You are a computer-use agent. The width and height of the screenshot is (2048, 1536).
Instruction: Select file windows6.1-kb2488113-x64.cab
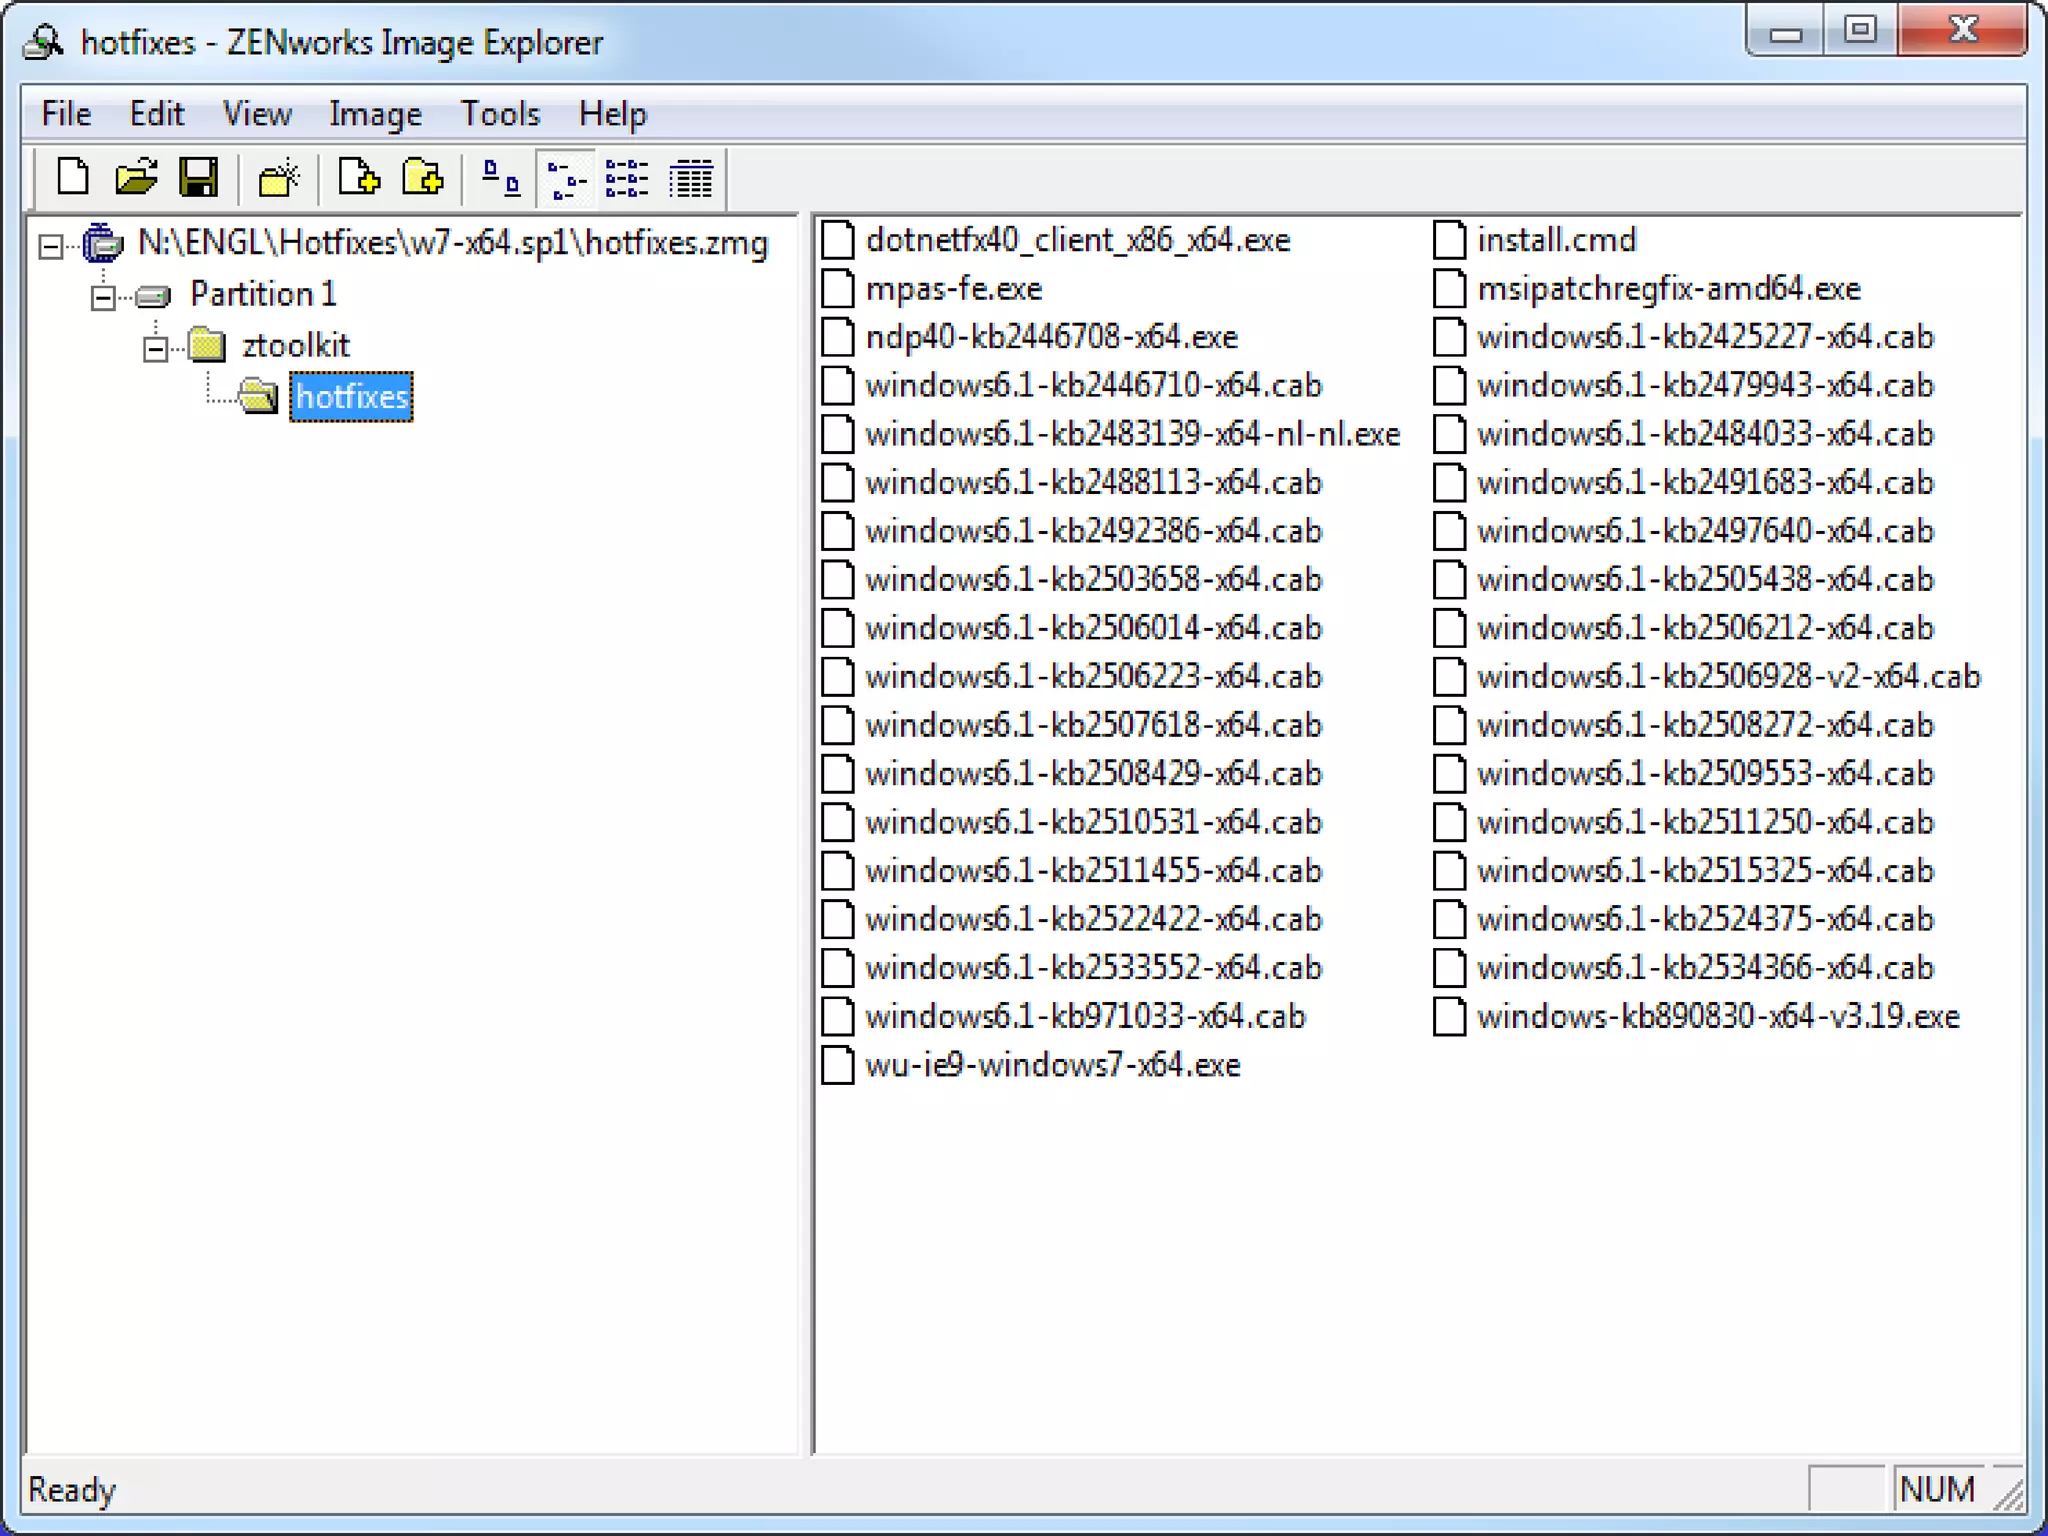(x=1094, y=482)
